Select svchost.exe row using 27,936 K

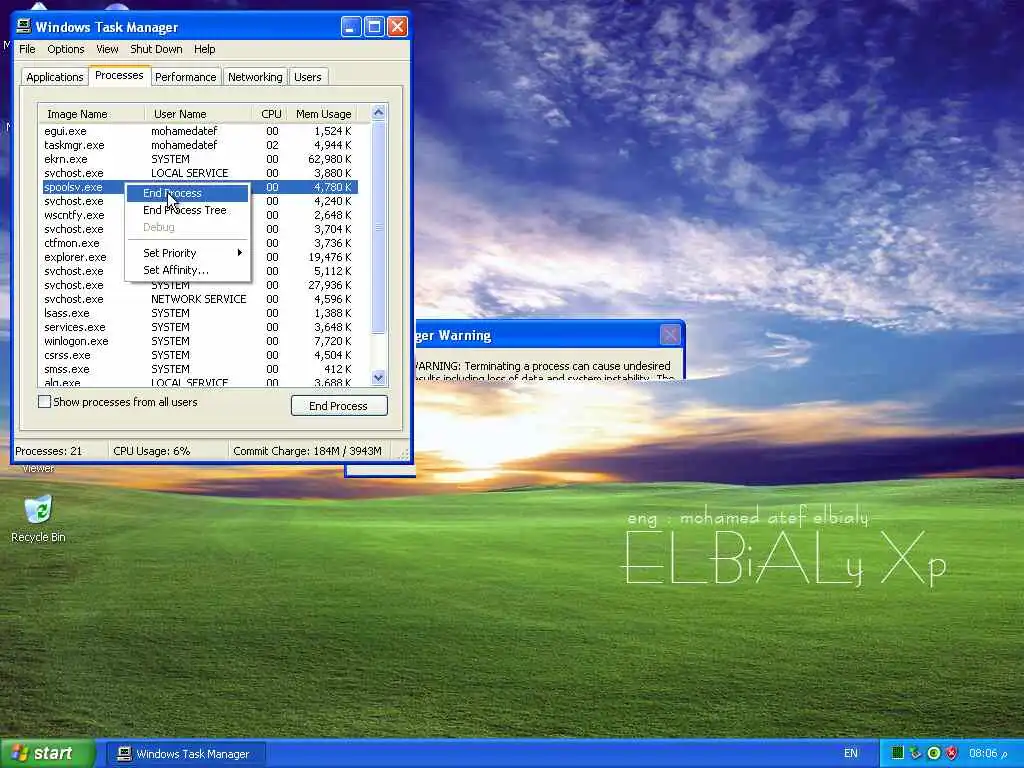[199, 285]
